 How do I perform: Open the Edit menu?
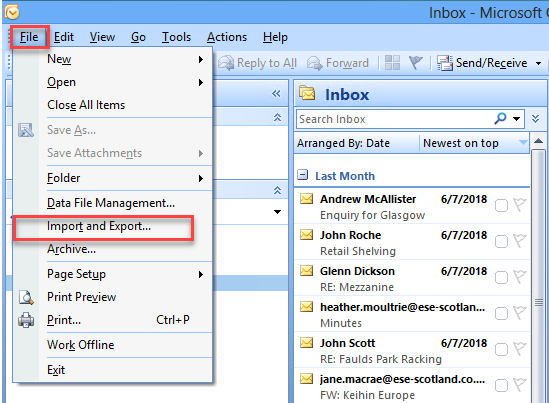pyautogui.click(x=64, y=37)
